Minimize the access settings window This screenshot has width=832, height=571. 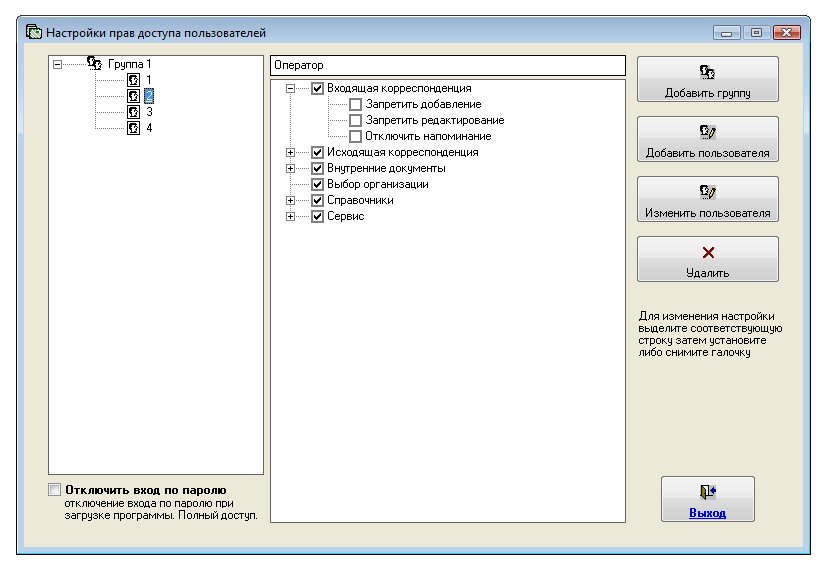[726, 33]
